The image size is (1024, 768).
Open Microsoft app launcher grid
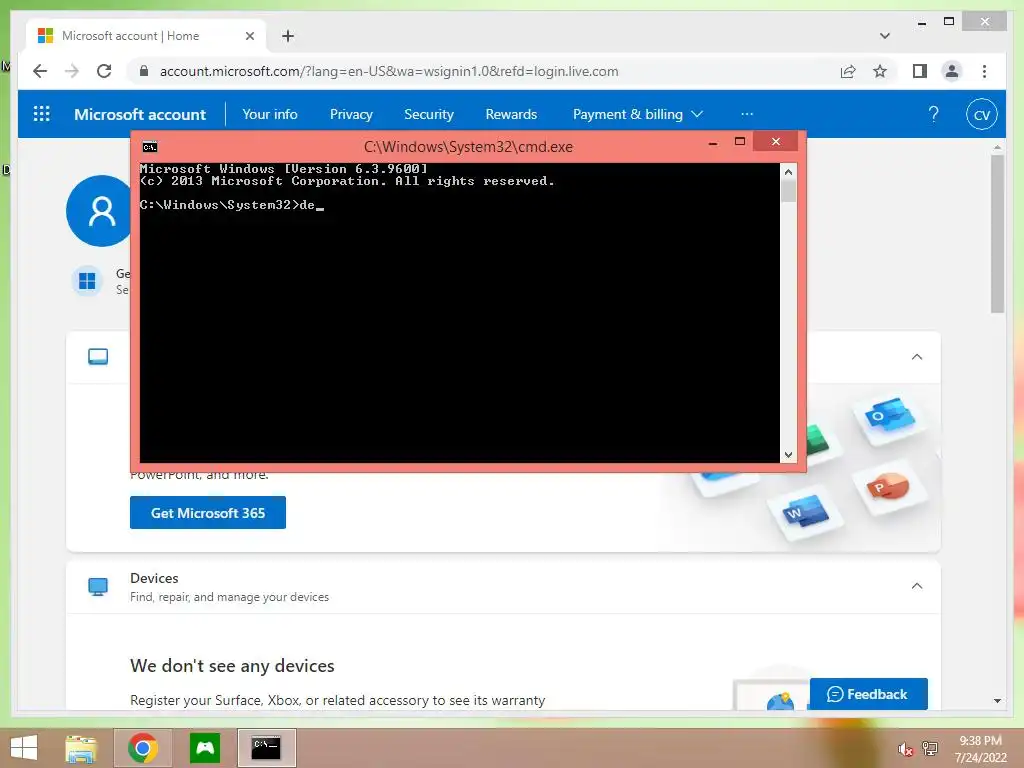coord(42,114)
